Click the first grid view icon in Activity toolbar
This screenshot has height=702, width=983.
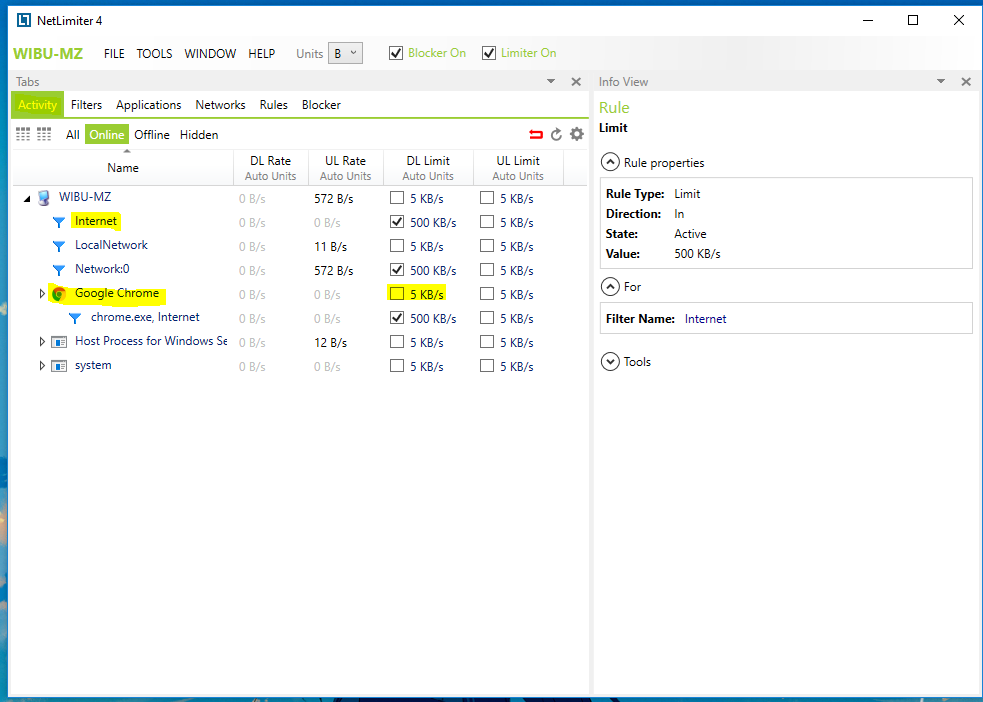23,134
